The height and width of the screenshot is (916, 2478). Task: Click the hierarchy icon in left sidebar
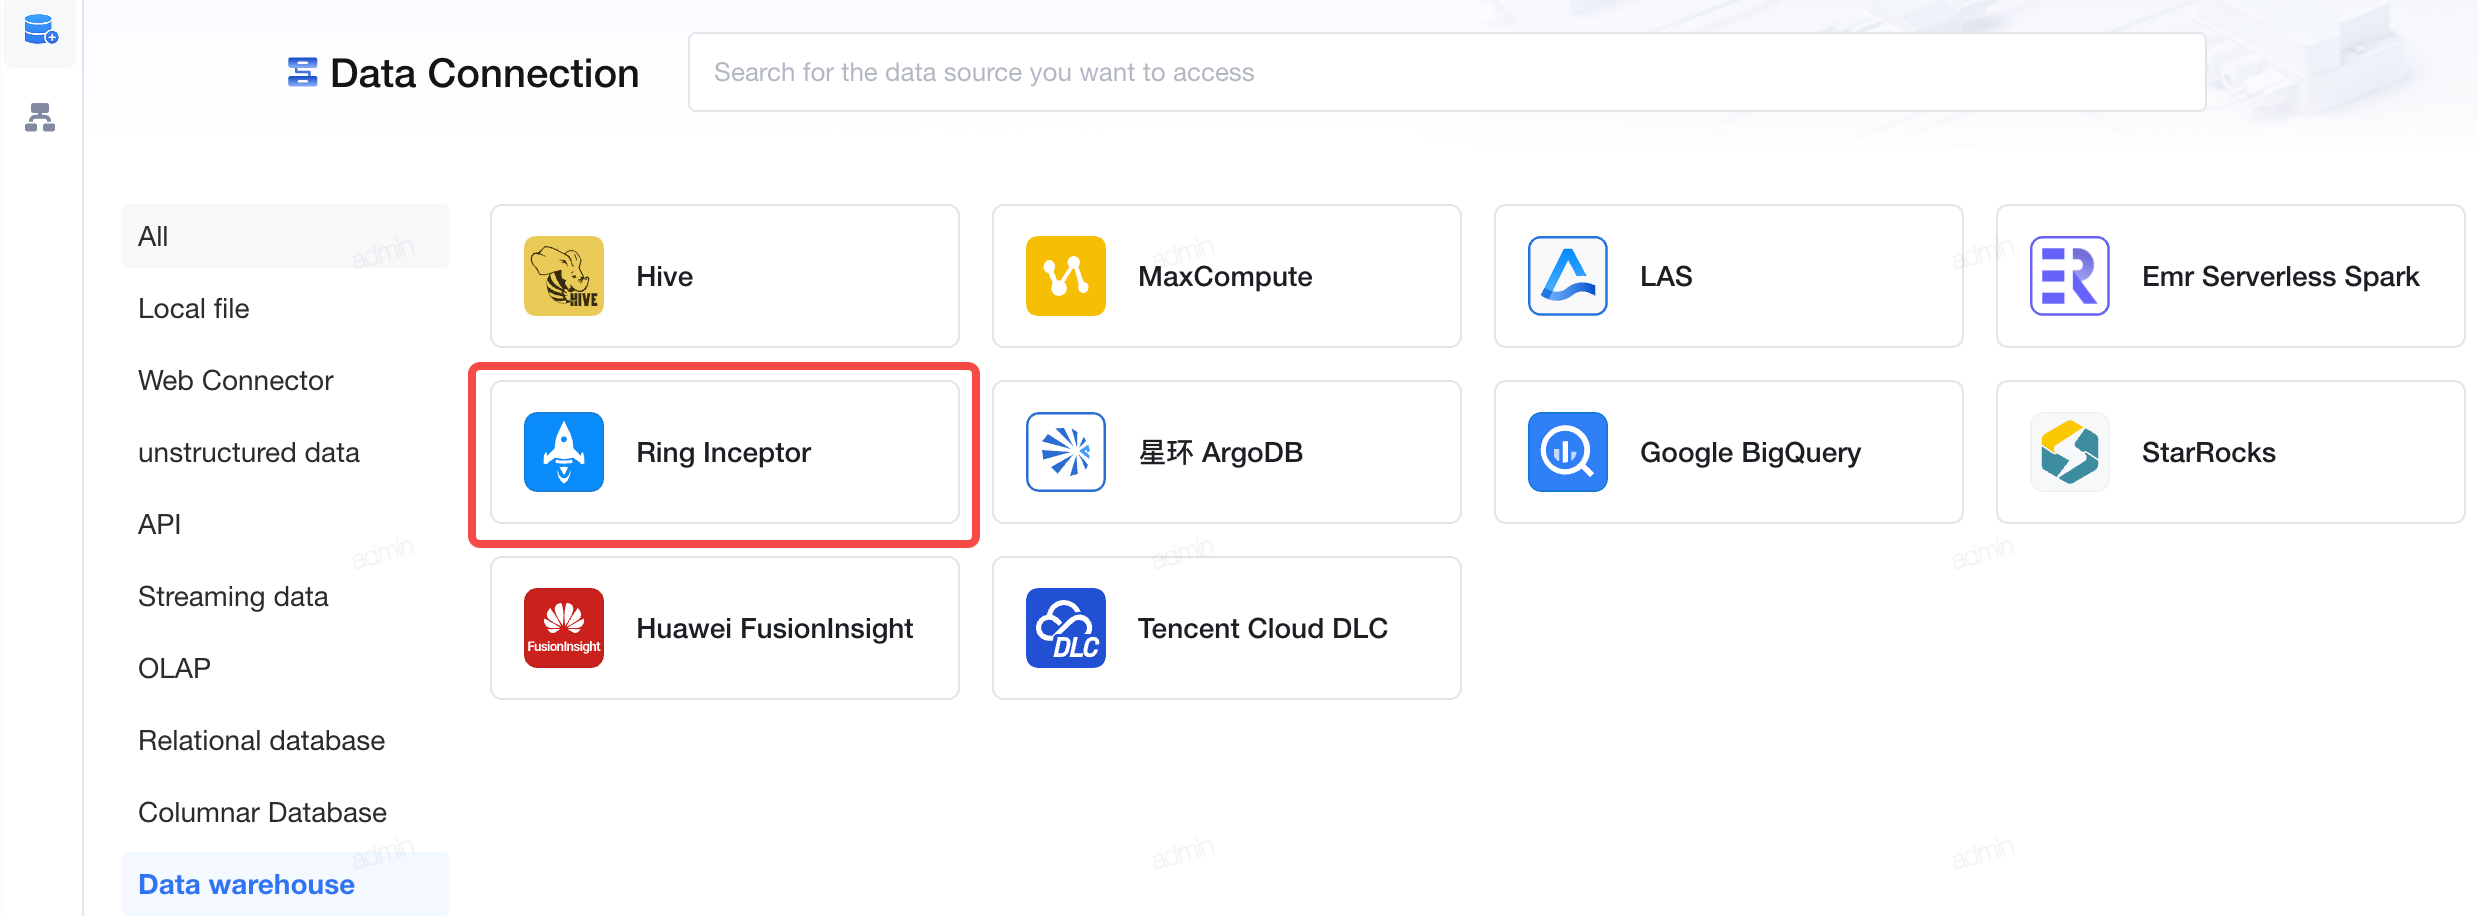[40, 118]
